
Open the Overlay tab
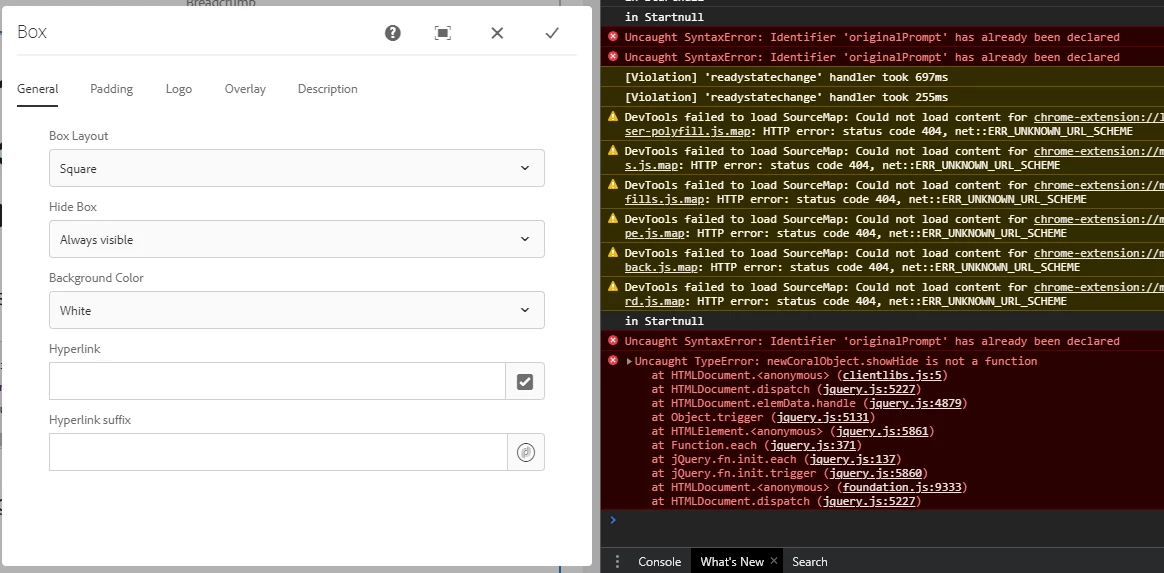tap(245, 89)
